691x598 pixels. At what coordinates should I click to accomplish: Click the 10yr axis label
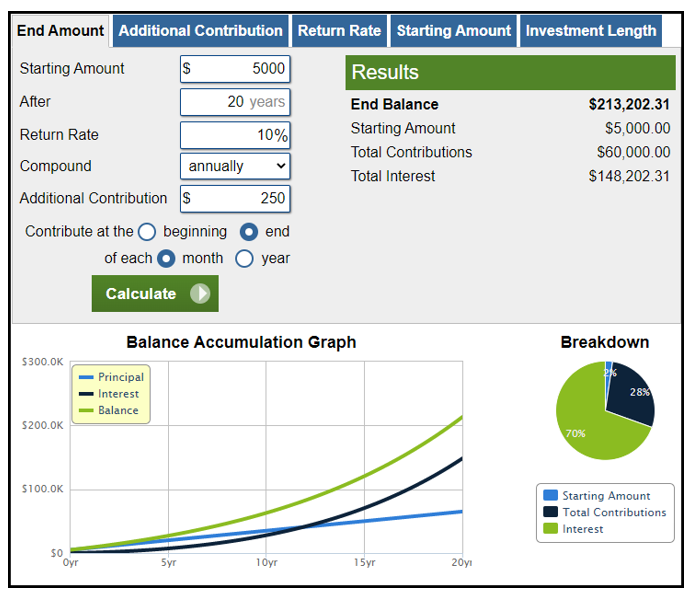[267, 563]
